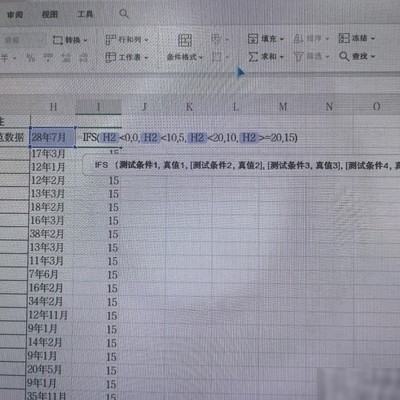Click the decrease decimal places icon
Image resolution: width=400 pixels, height=400 pixels.
83,58
